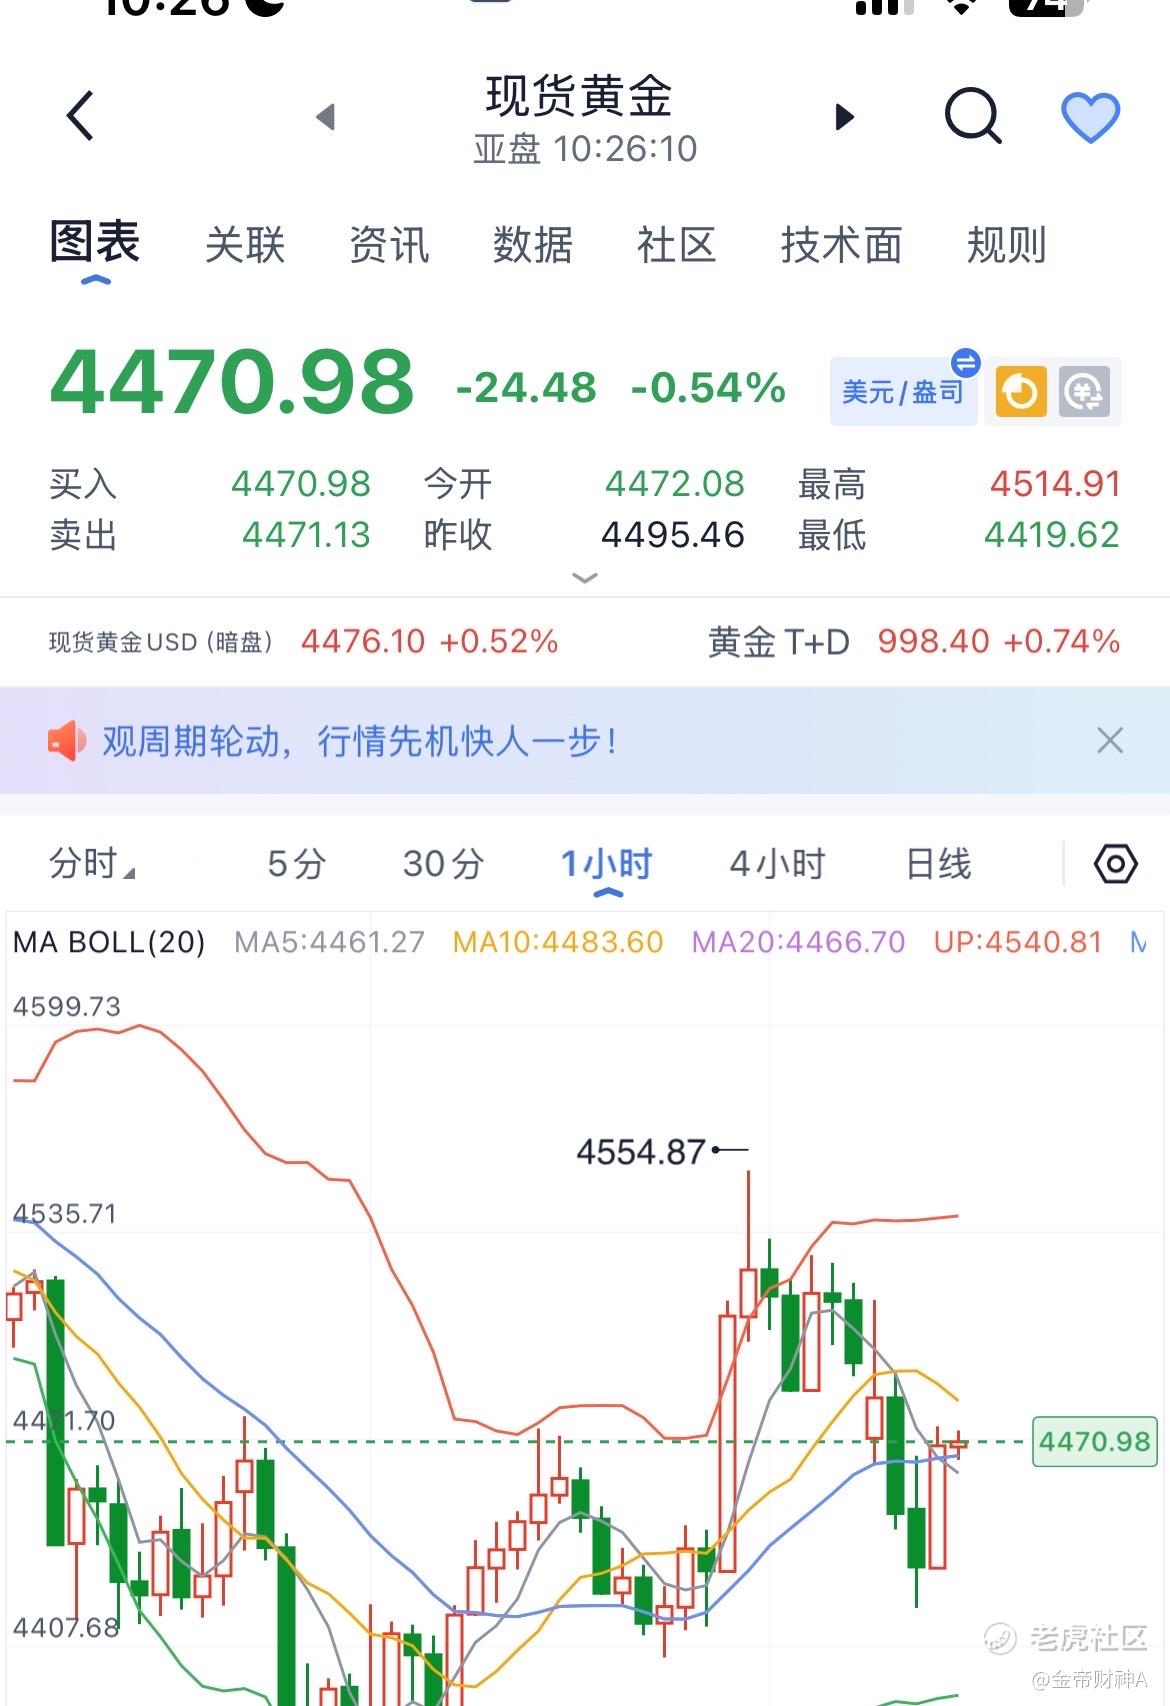Open the 数据 tab
Screen dimensions: 1170x1706
coord(533,245)
